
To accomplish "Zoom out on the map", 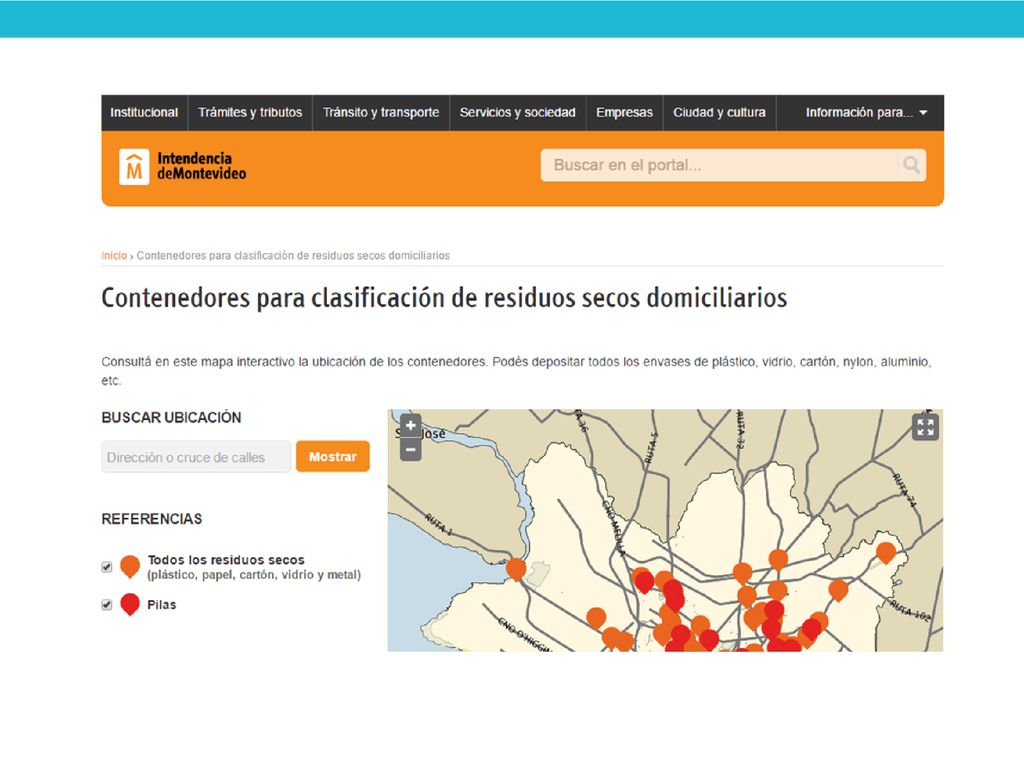I will coord(410,449).
